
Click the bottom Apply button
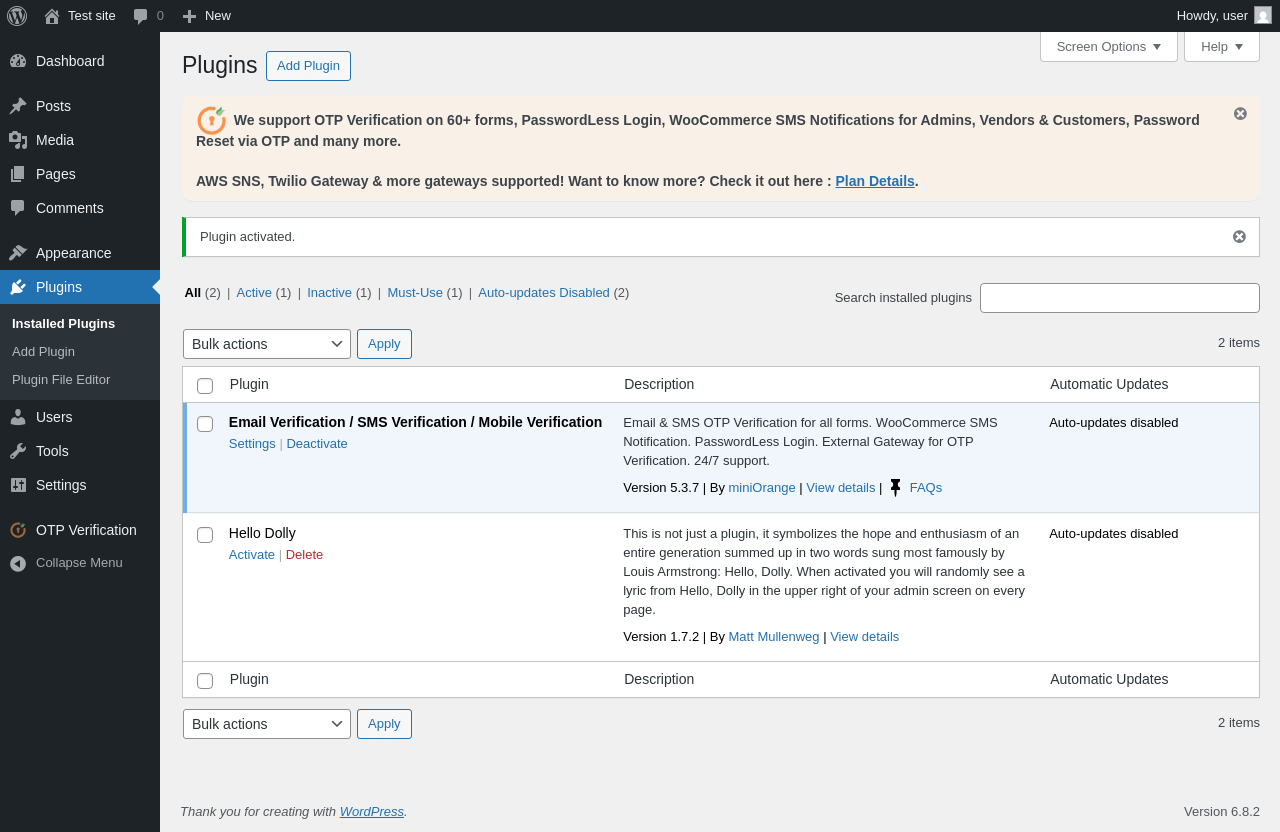(x=384, y=724)
